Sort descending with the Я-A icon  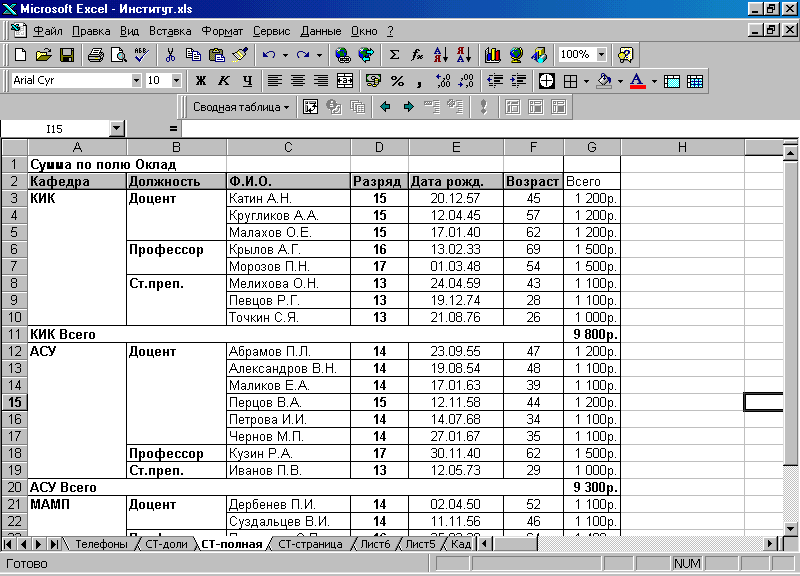pyautogui.click(x=464, y=55)
